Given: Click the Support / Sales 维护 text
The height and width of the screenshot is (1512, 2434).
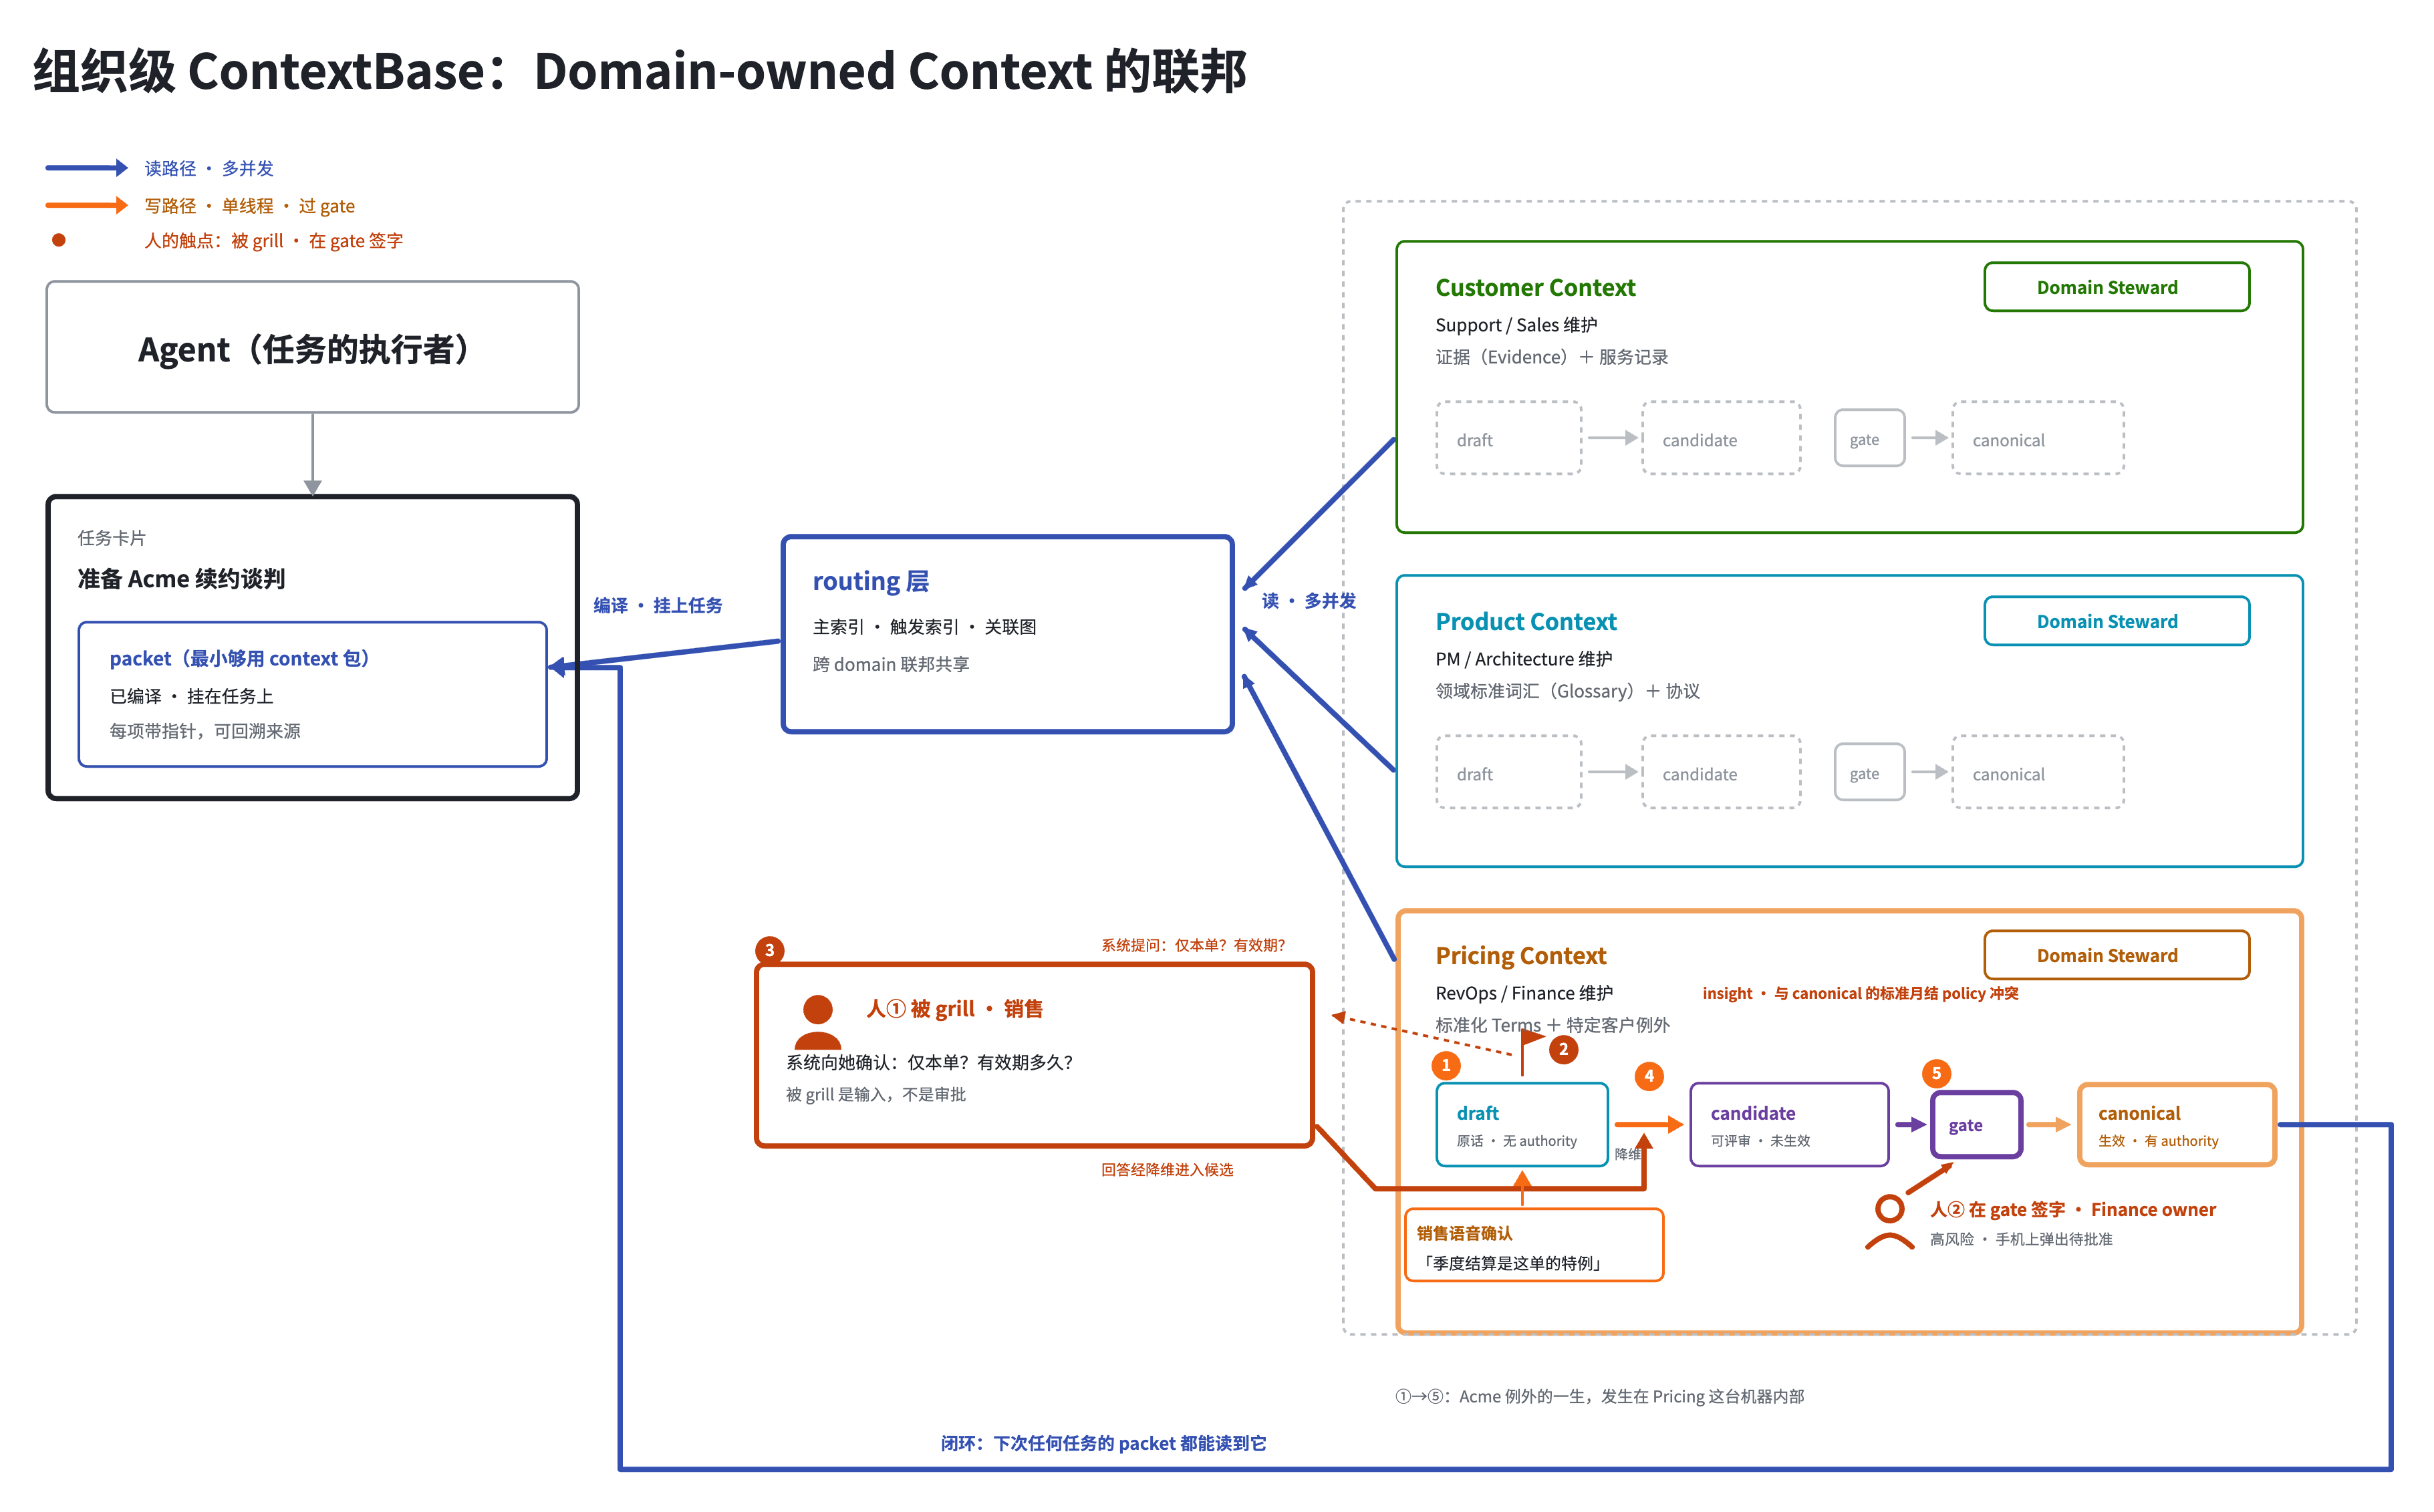Looking at the screenshot, I should pos(1516,325).
